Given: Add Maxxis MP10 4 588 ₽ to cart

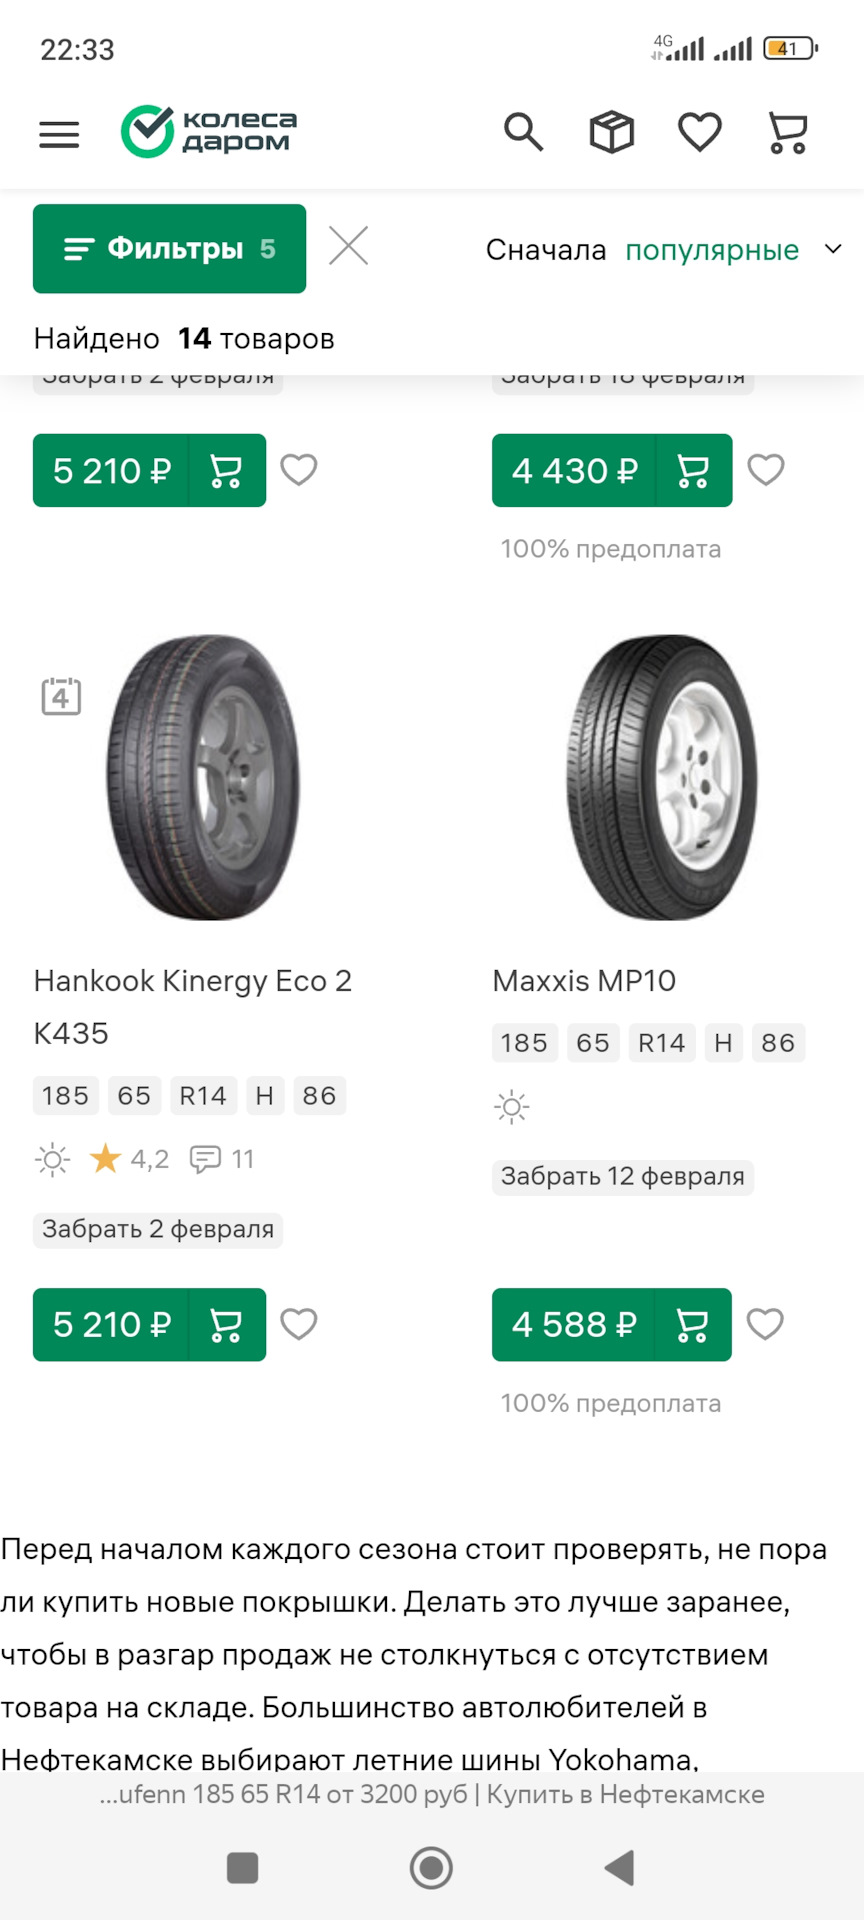Looking at the screenshot, I should [692, 1325].
